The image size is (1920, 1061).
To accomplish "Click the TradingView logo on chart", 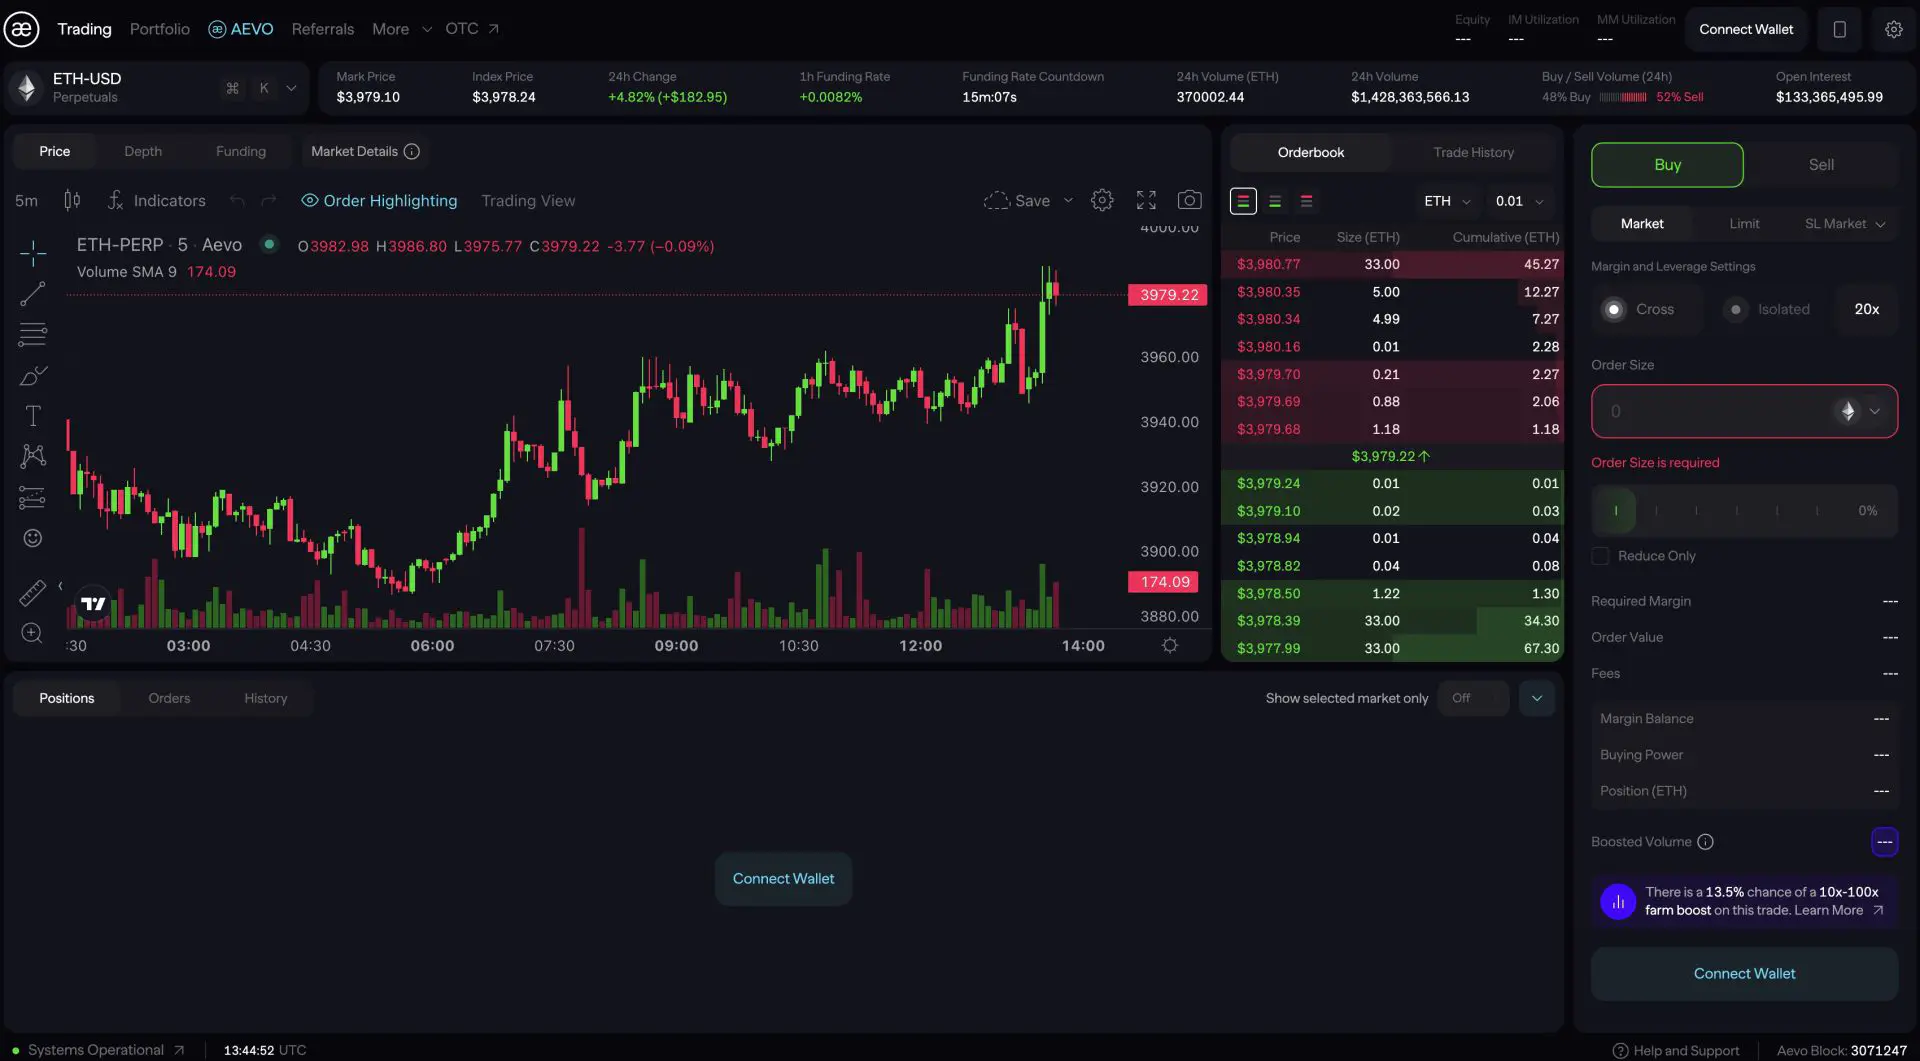I will (93, 603).
